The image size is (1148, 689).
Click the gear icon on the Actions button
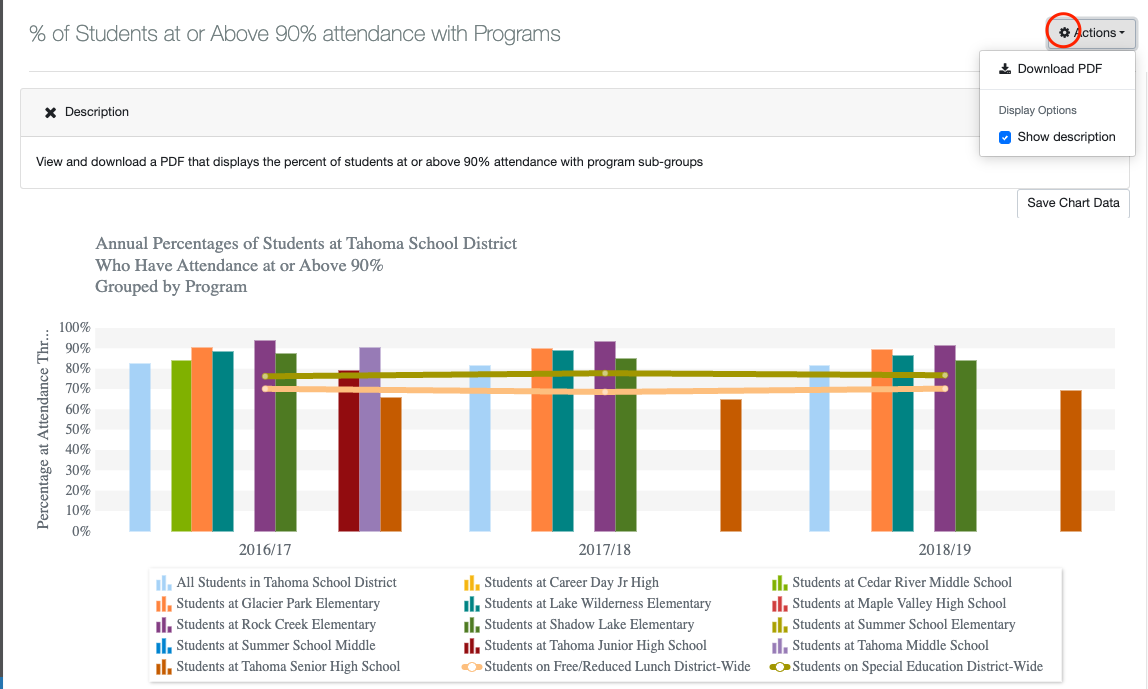point(1063,32)
